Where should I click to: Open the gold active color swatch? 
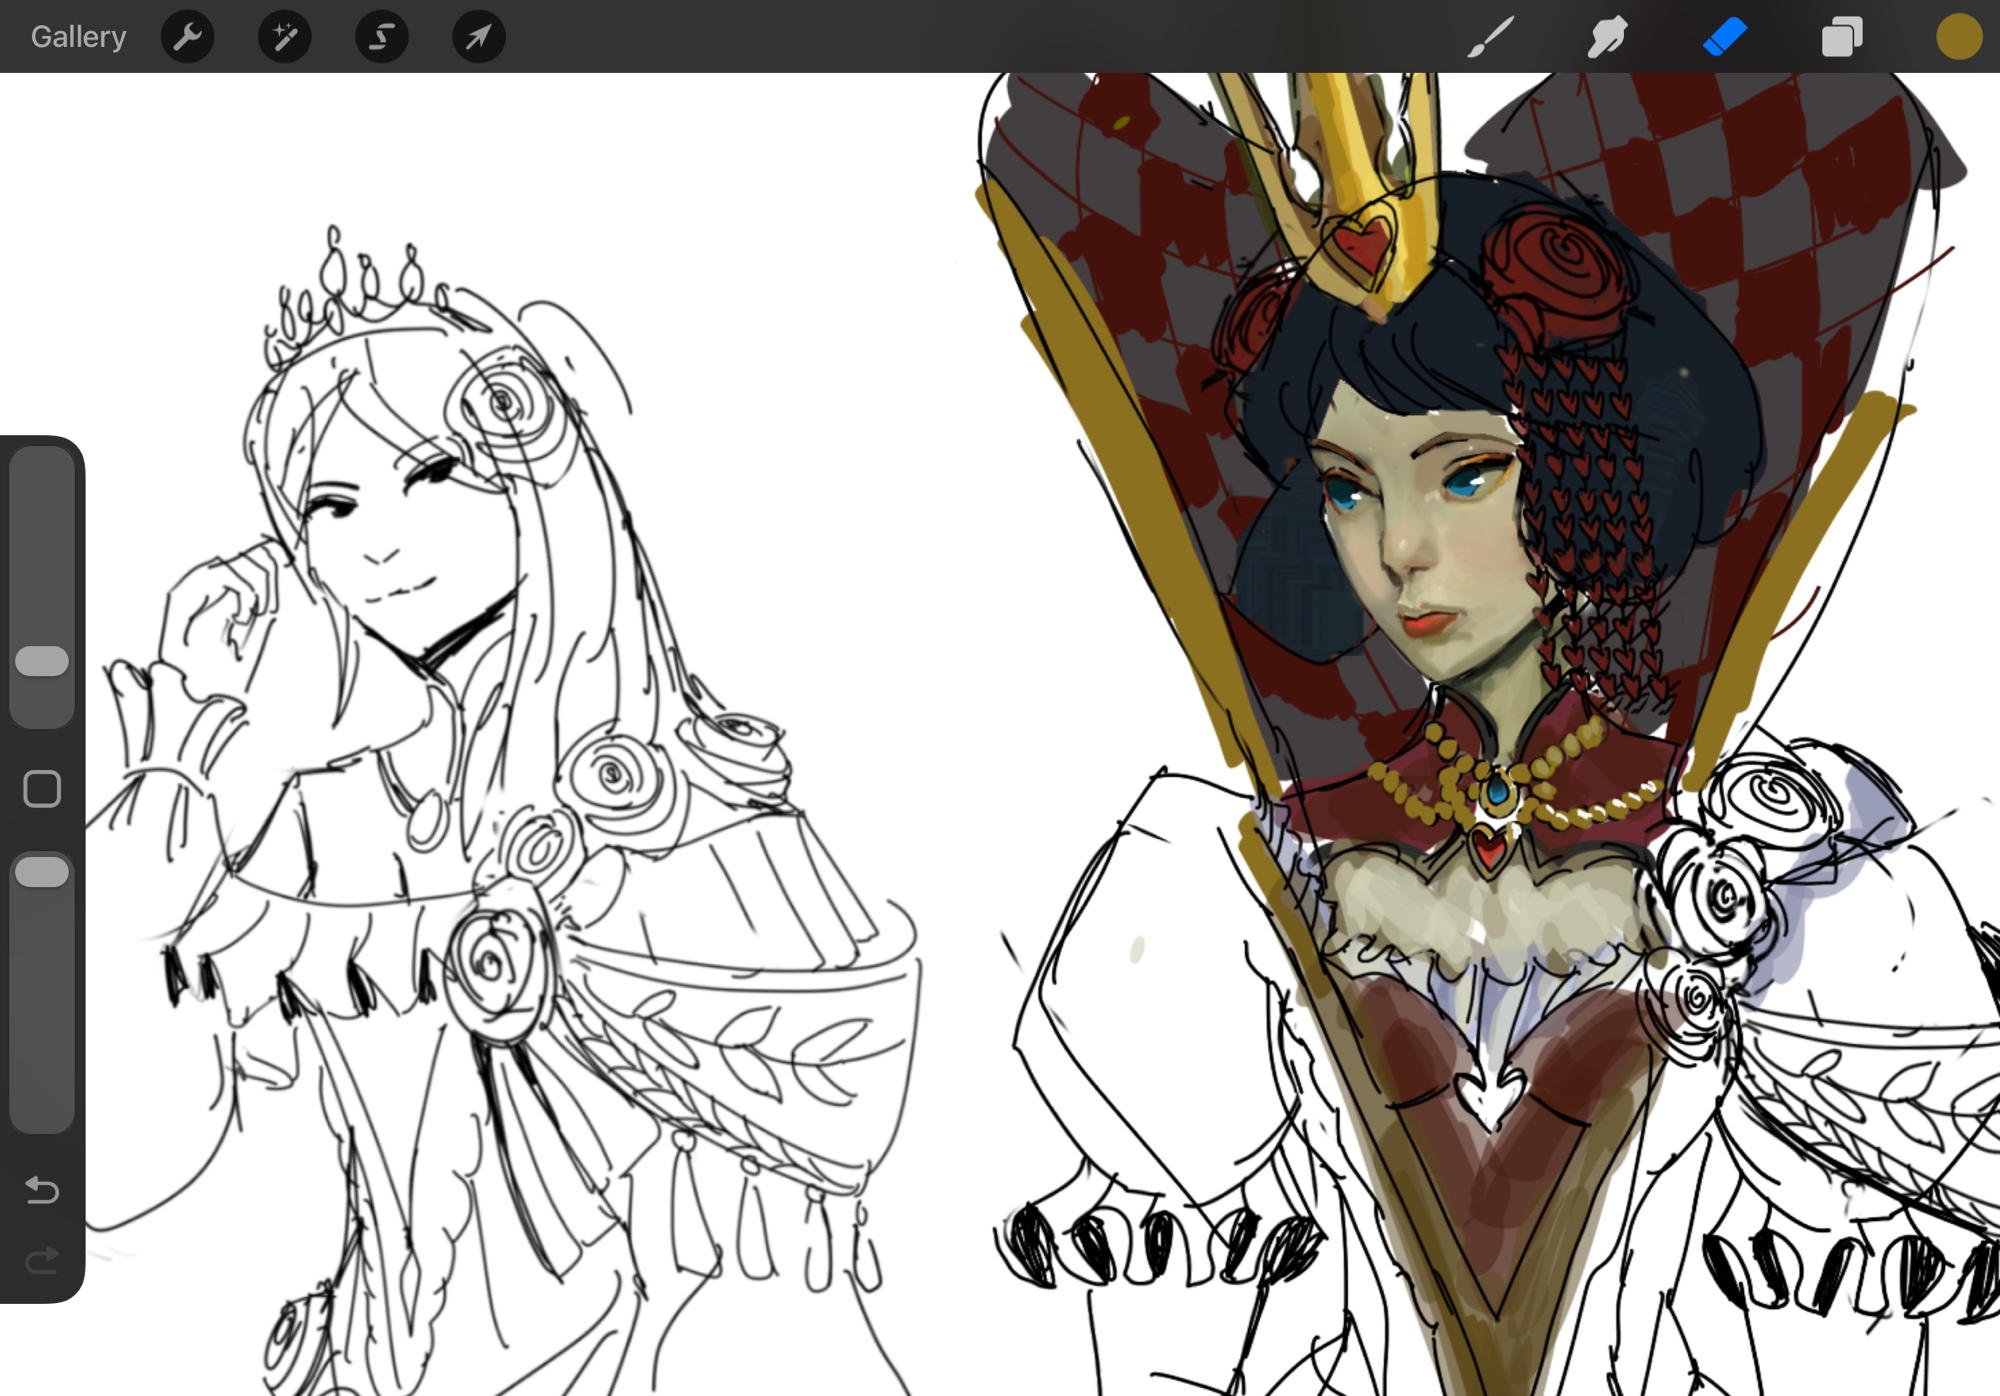click(1958, 37)
